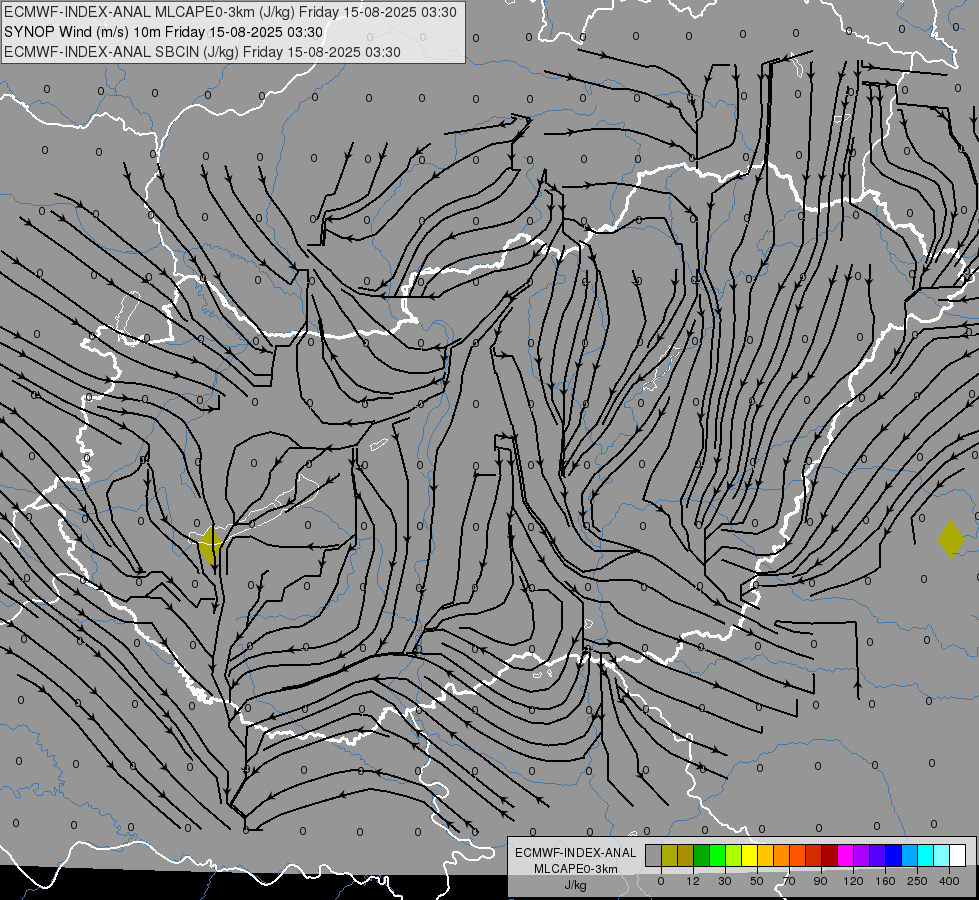Click the white legend swatch
The width and height of the screenshot is (979, 900).
pyautogui.click(x=958, y=855)
